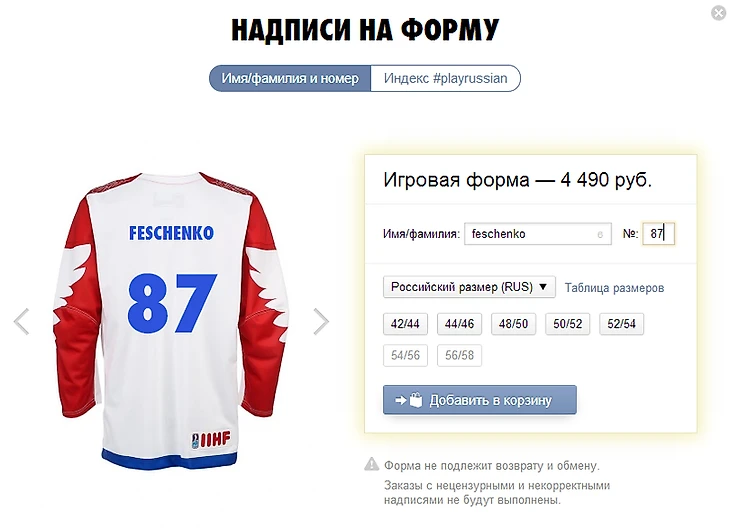Choose size 52/54

[x=622, y=324]
